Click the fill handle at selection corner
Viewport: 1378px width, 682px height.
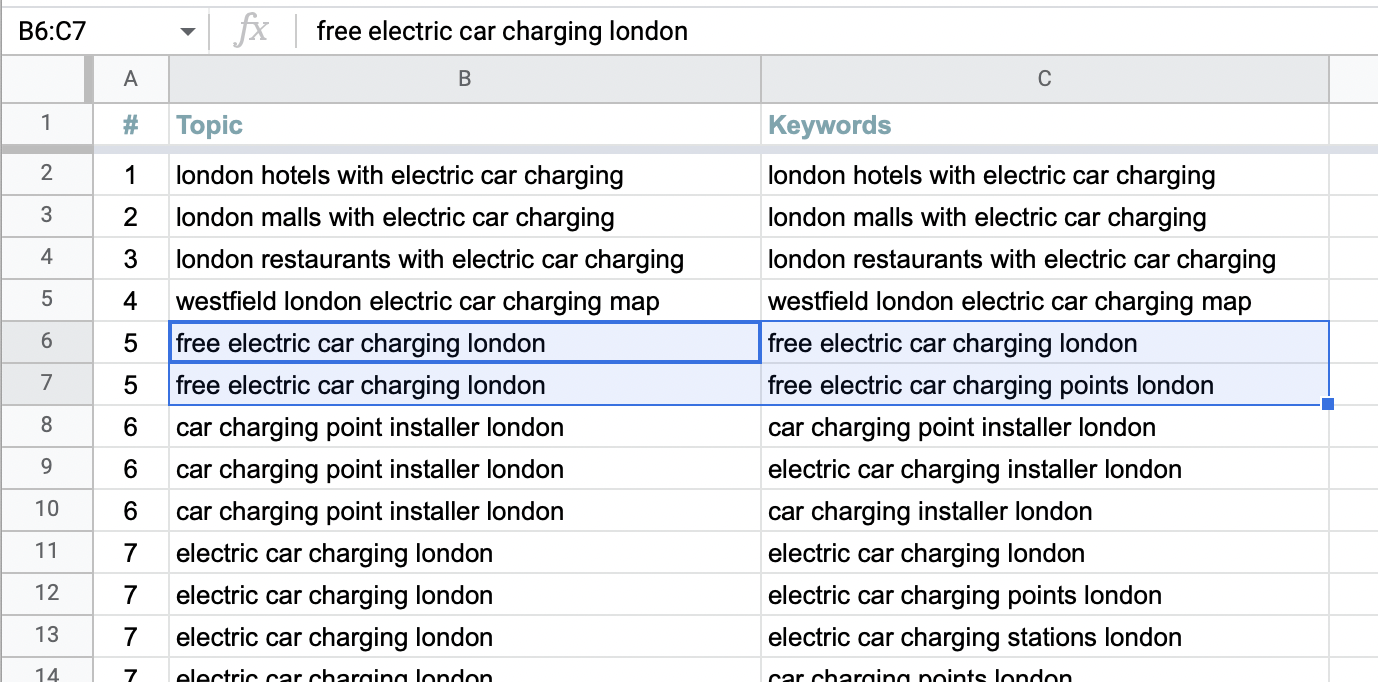tap(1328, 404)
